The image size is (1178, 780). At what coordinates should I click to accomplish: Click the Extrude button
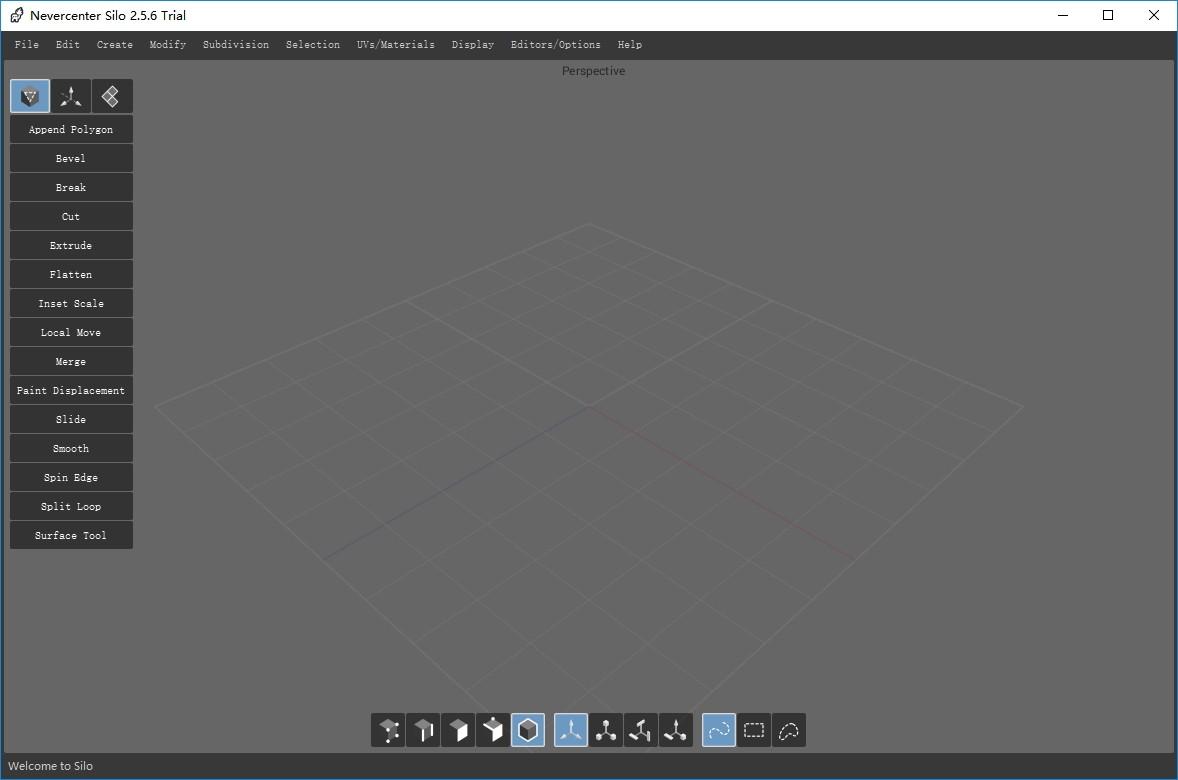(x=71, y=246)
